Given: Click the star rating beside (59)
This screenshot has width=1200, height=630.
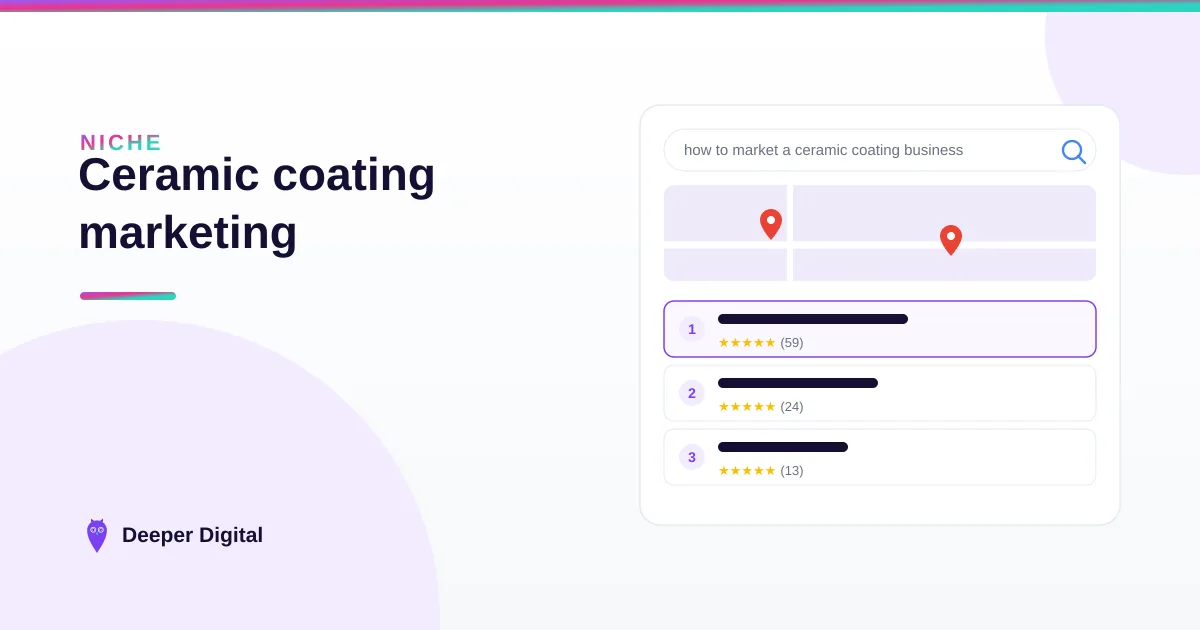Looking at the screenshot, I should tap(747, 342).
